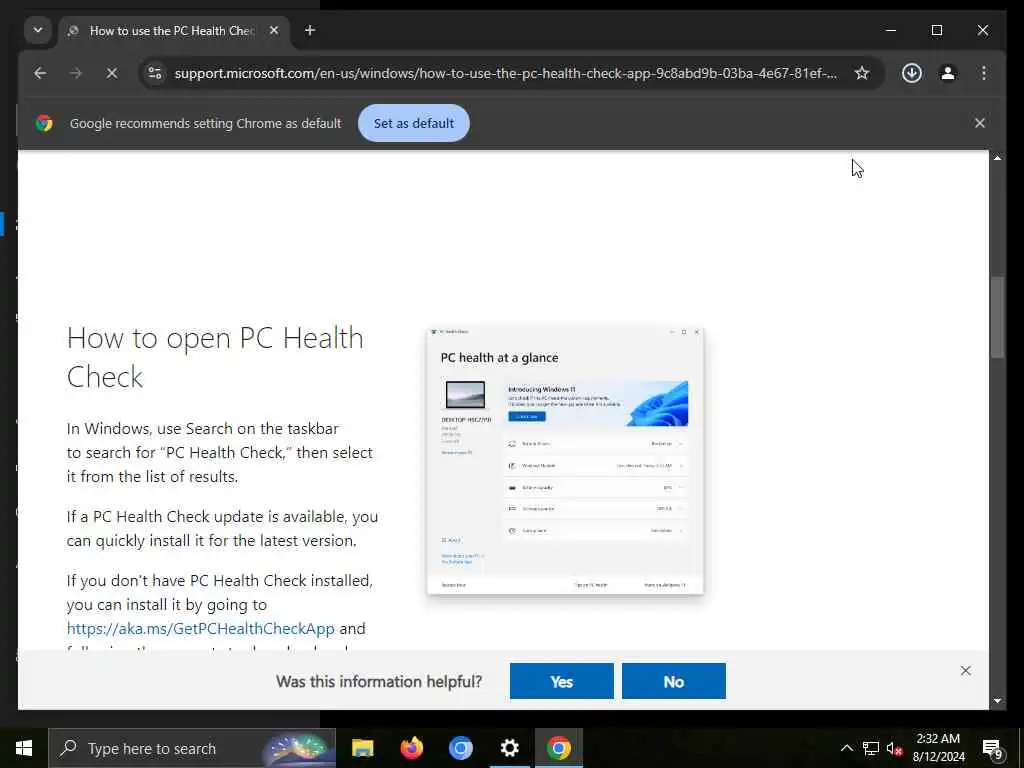This screenshot has height=768, width=1024.
Task: Click the page scrollbar up arrow
Action: (997, 157)
